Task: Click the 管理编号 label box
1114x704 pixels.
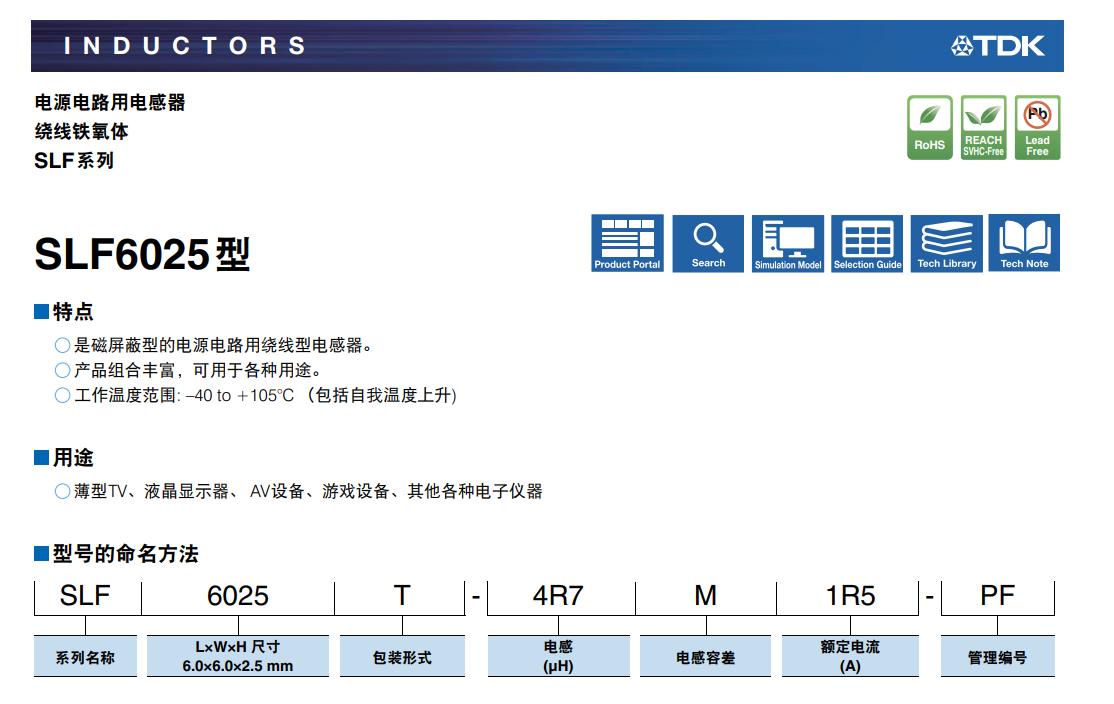Action: click(x=997, y=656)
